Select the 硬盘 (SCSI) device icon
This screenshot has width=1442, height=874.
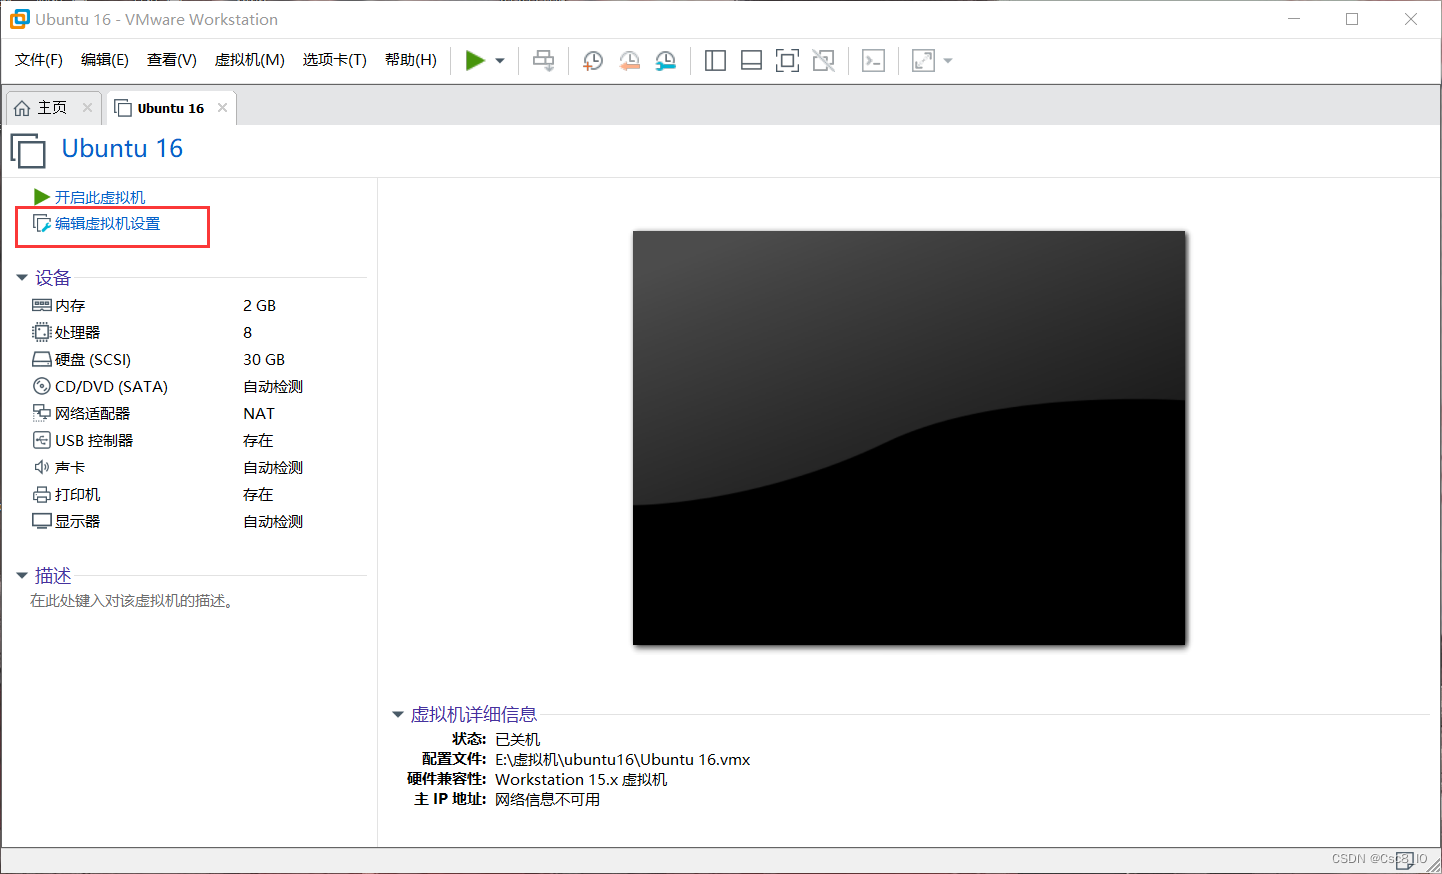[41, 359]
